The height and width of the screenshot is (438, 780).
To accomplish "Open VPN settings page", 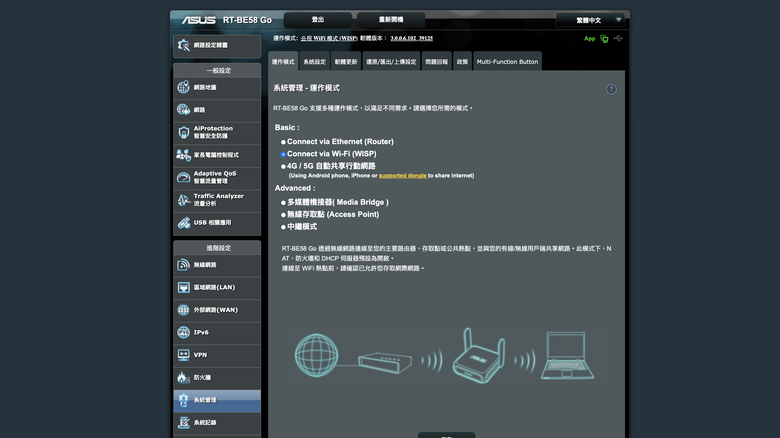I will 217,355.
